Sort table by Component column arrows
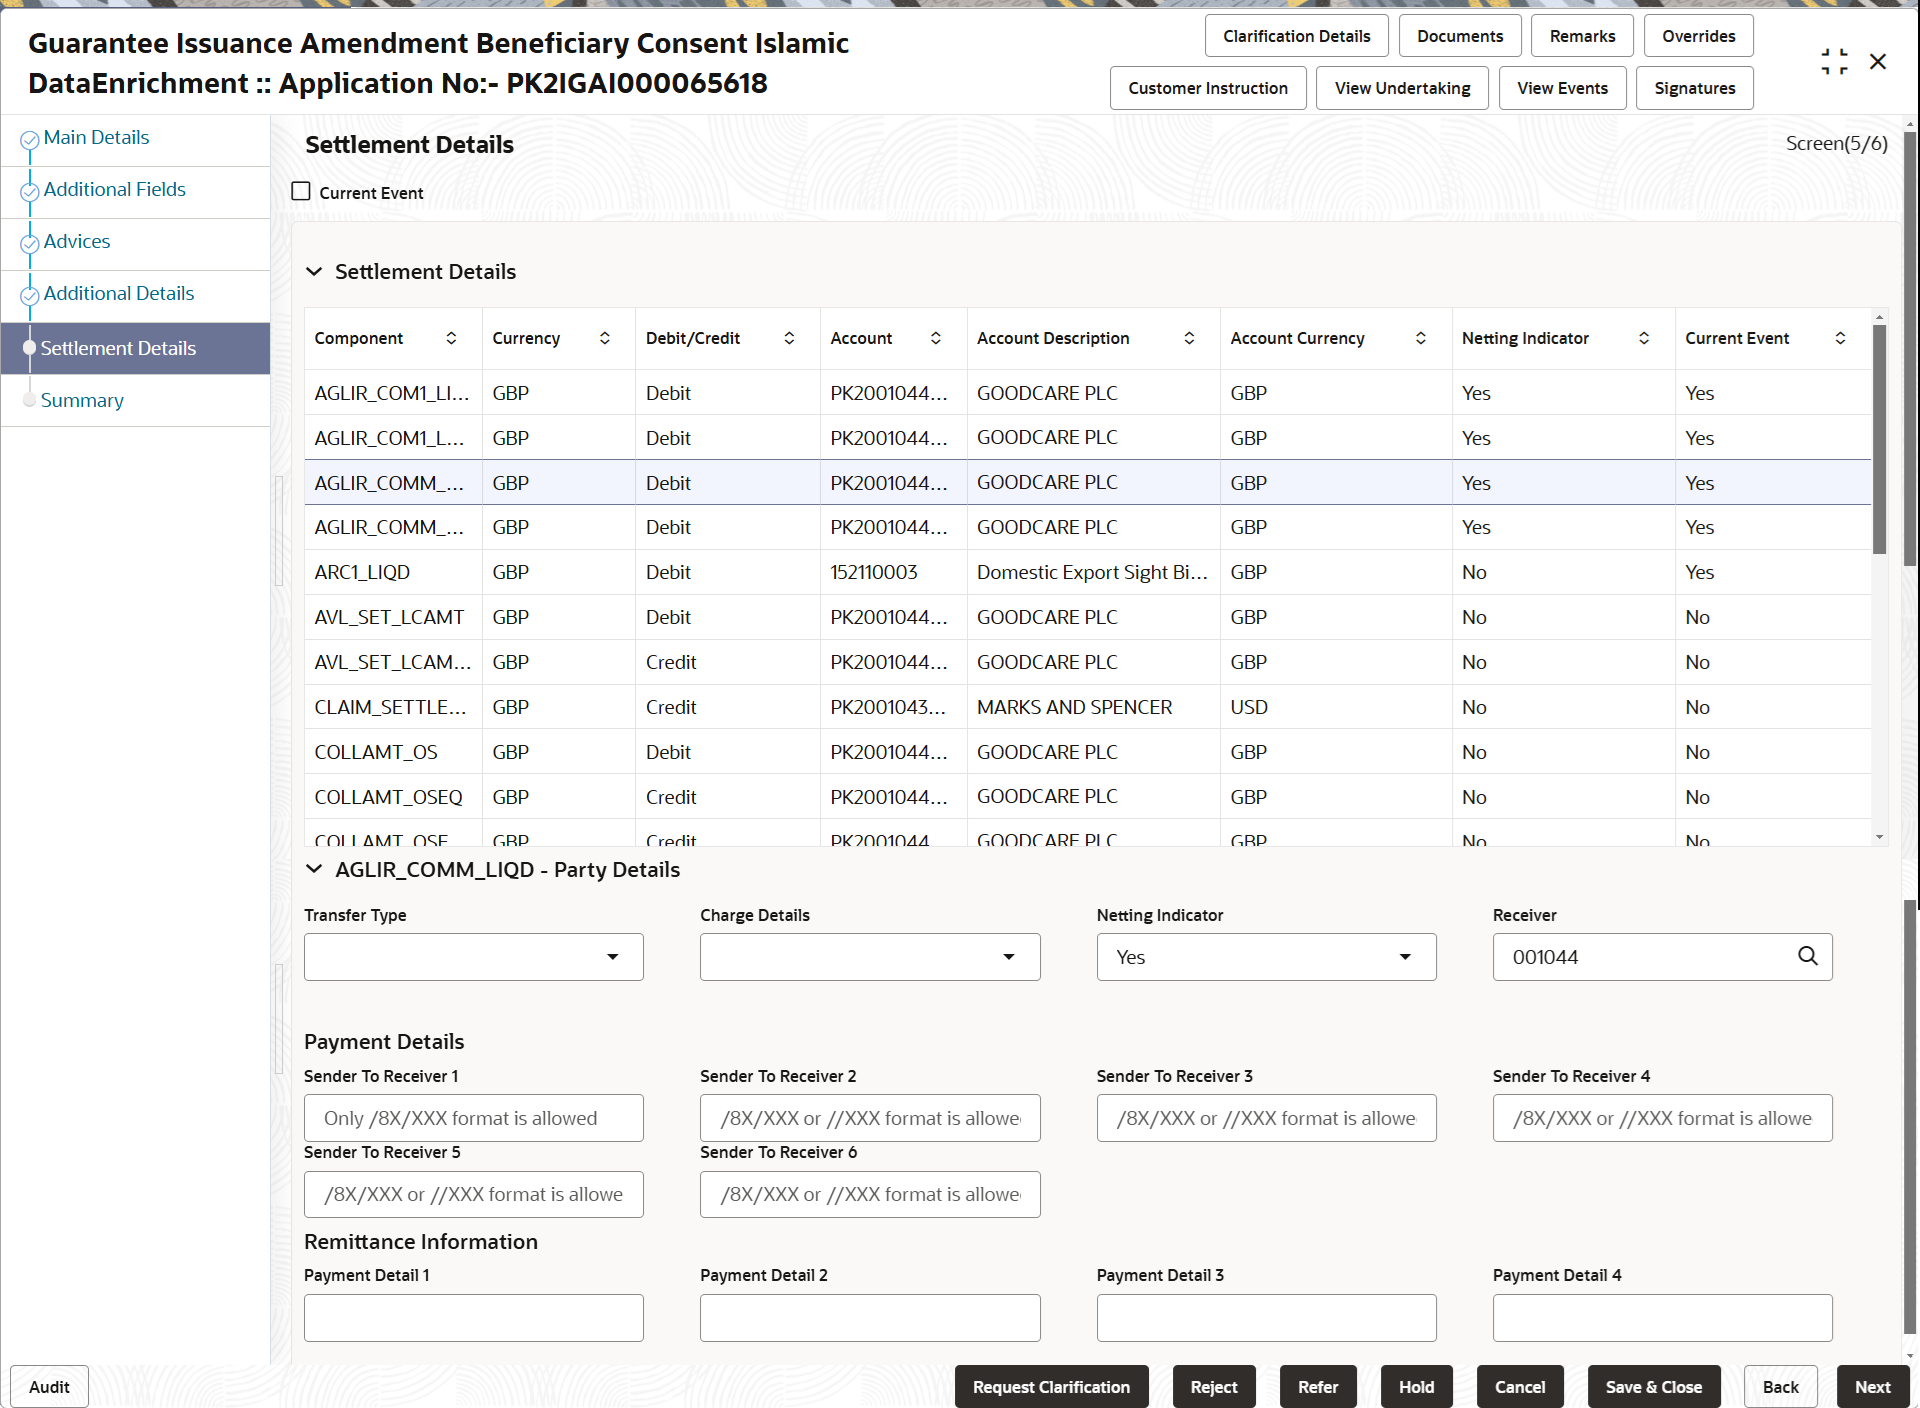 click(x=451, y=338)
